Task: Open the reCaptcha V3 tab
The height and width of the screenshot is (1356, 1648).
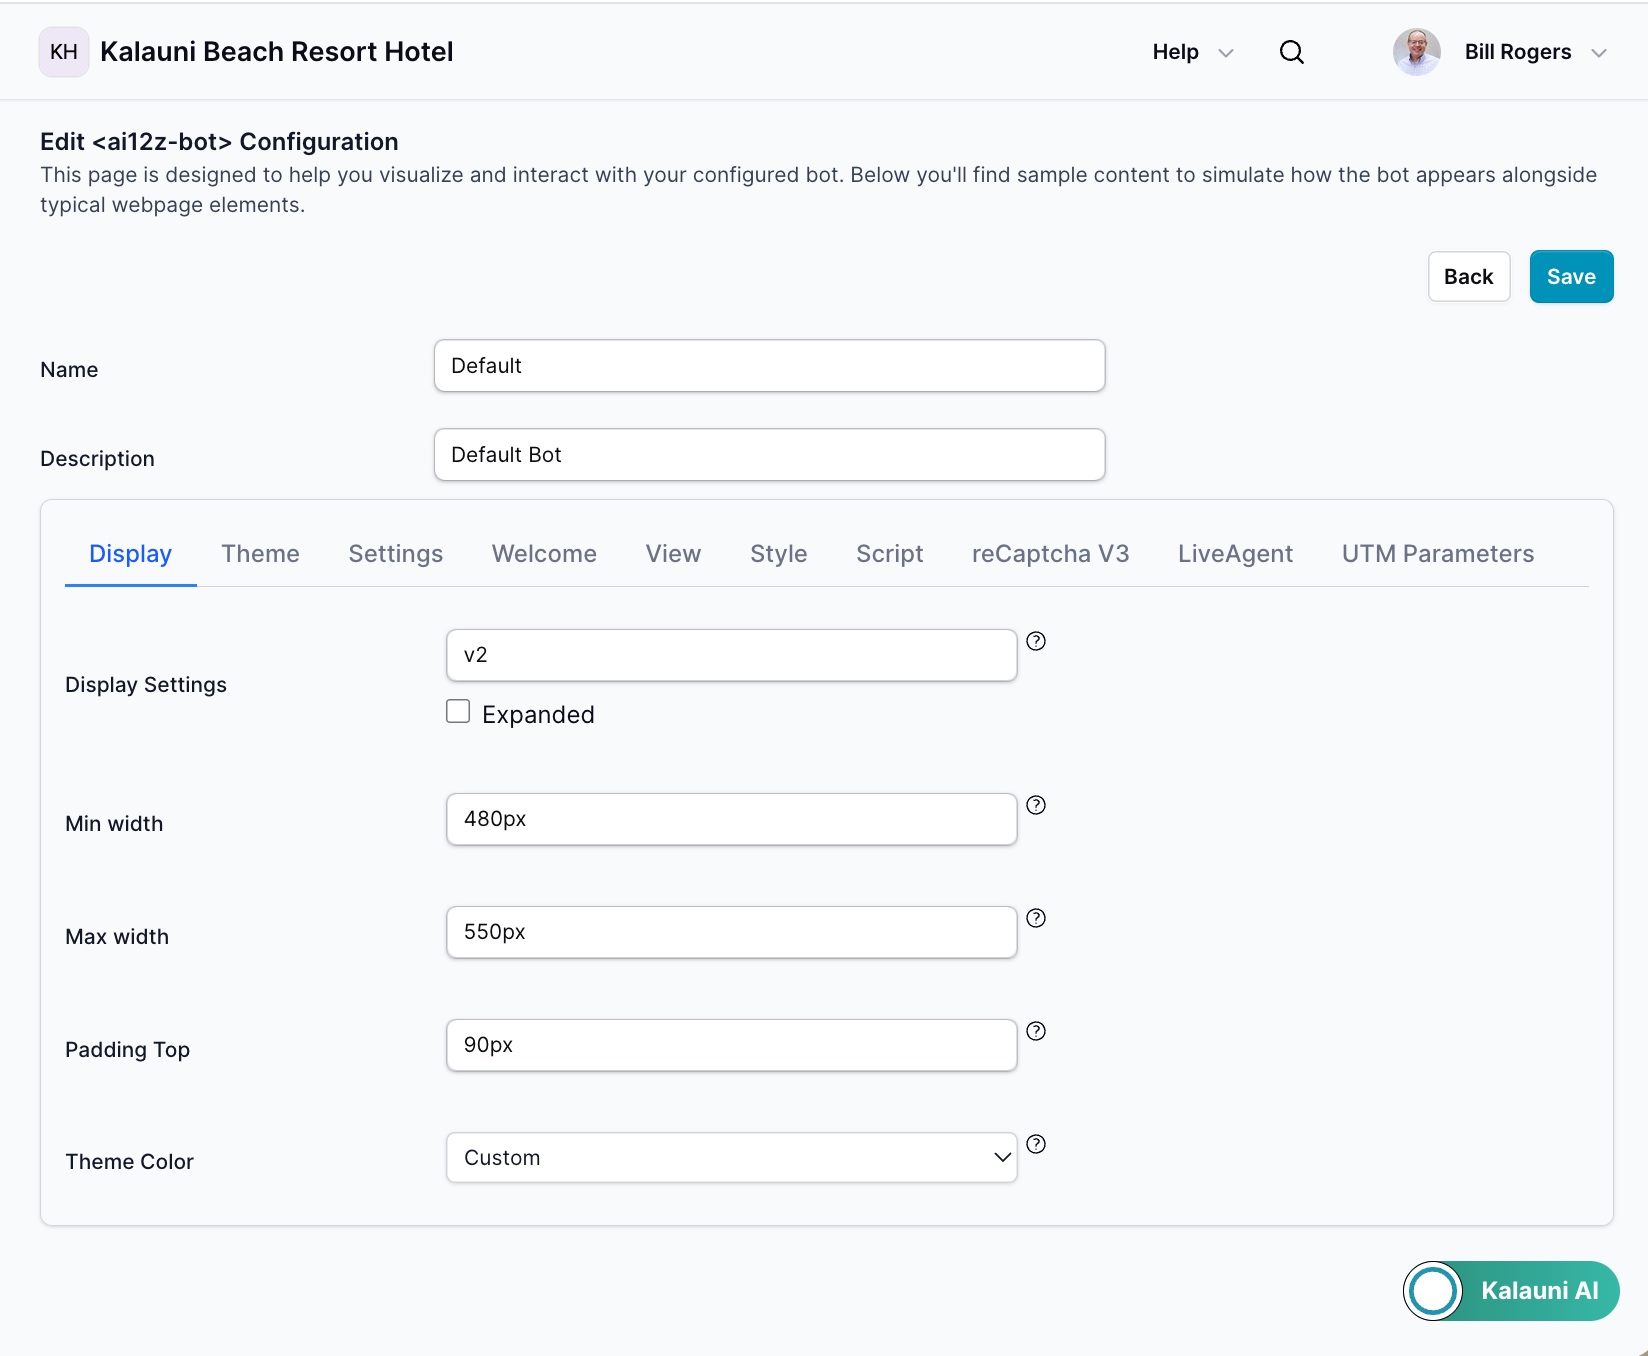Action: click(x=1050, y=554)
